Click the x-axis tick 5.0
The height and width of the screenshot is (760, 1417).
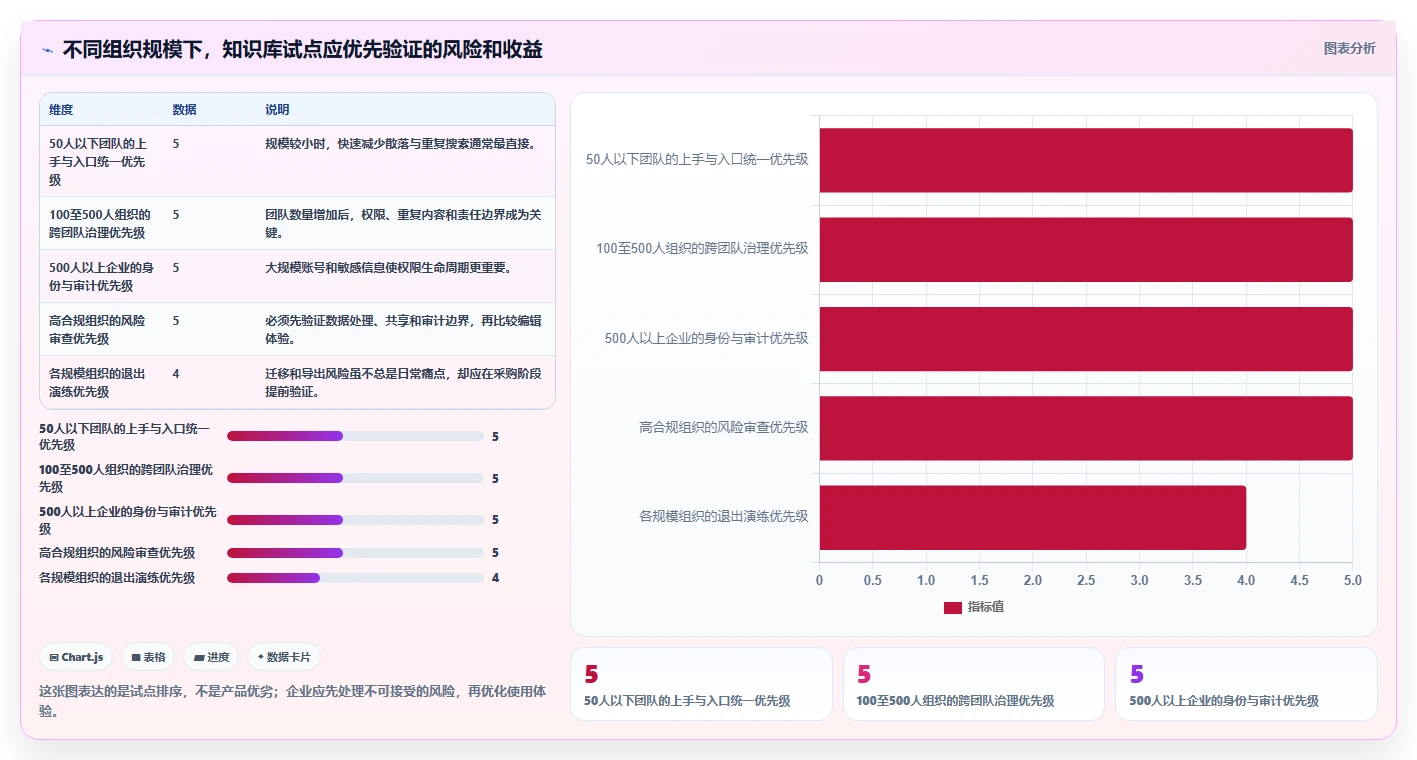coord(1353,580)
